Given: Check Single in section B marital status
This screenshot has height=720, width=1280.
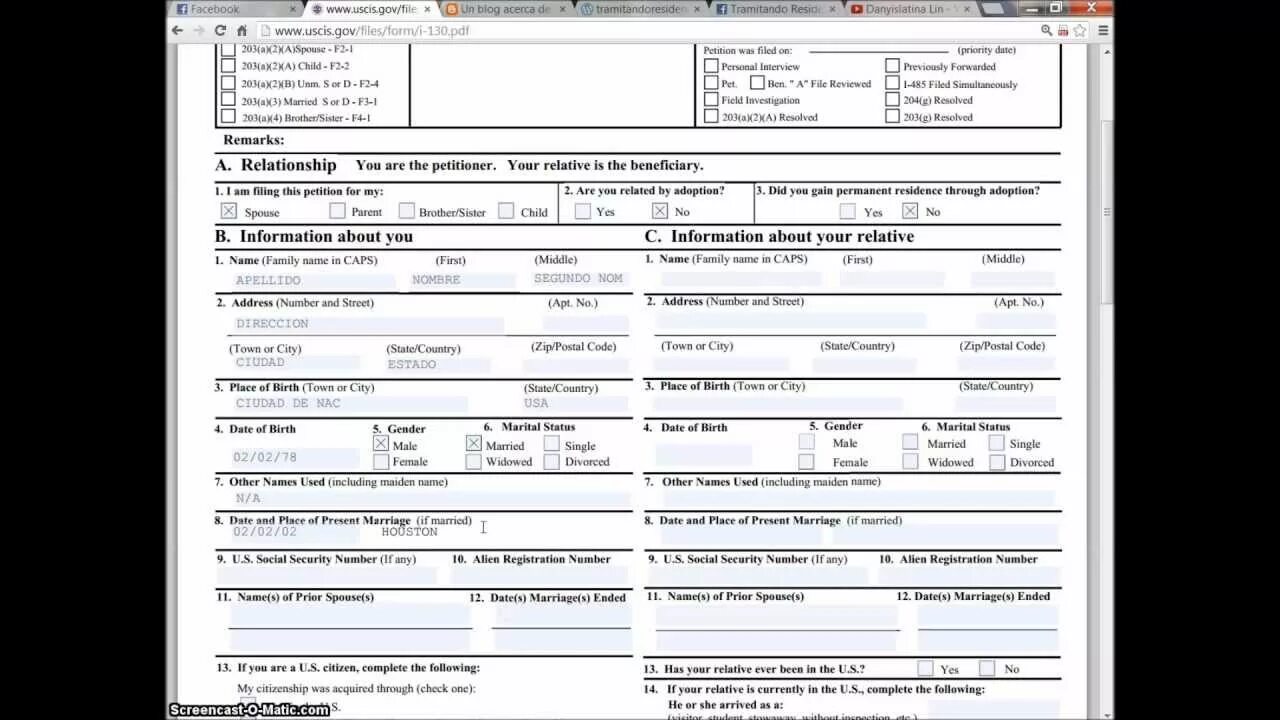Looking at the screenshot, I should 552,443.
